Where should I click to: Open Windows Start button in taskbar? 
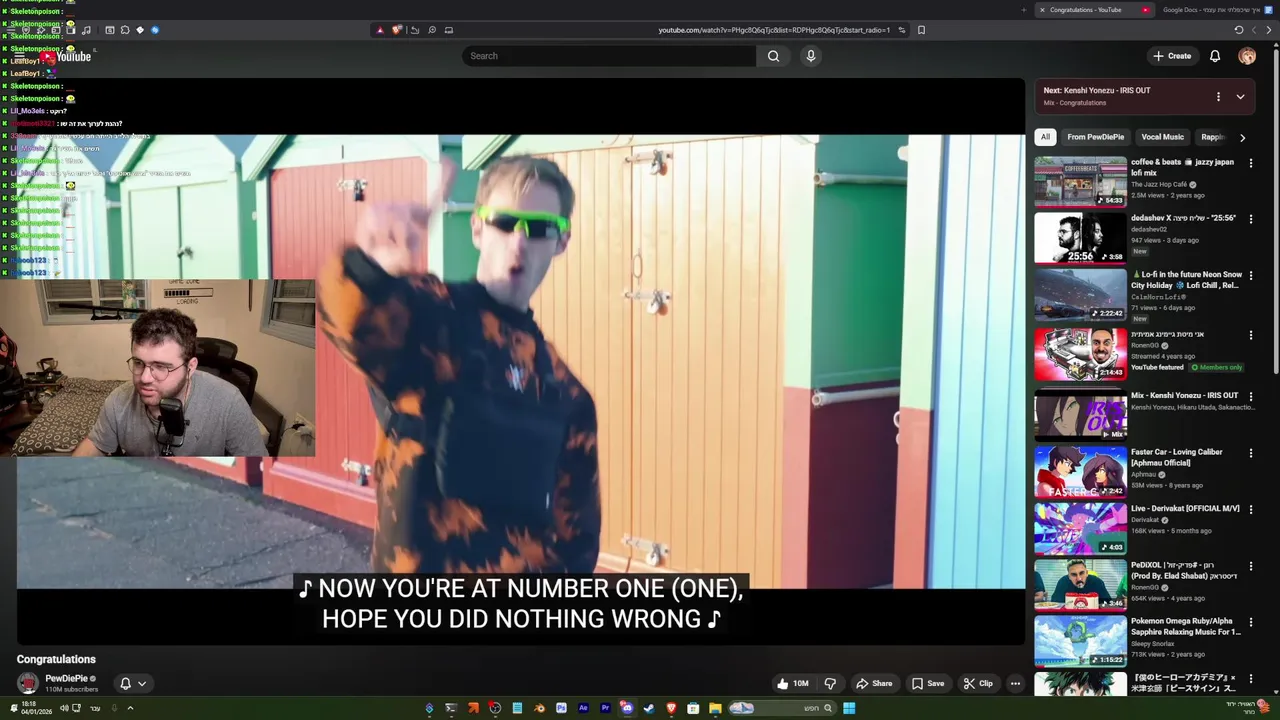(849, 708)
